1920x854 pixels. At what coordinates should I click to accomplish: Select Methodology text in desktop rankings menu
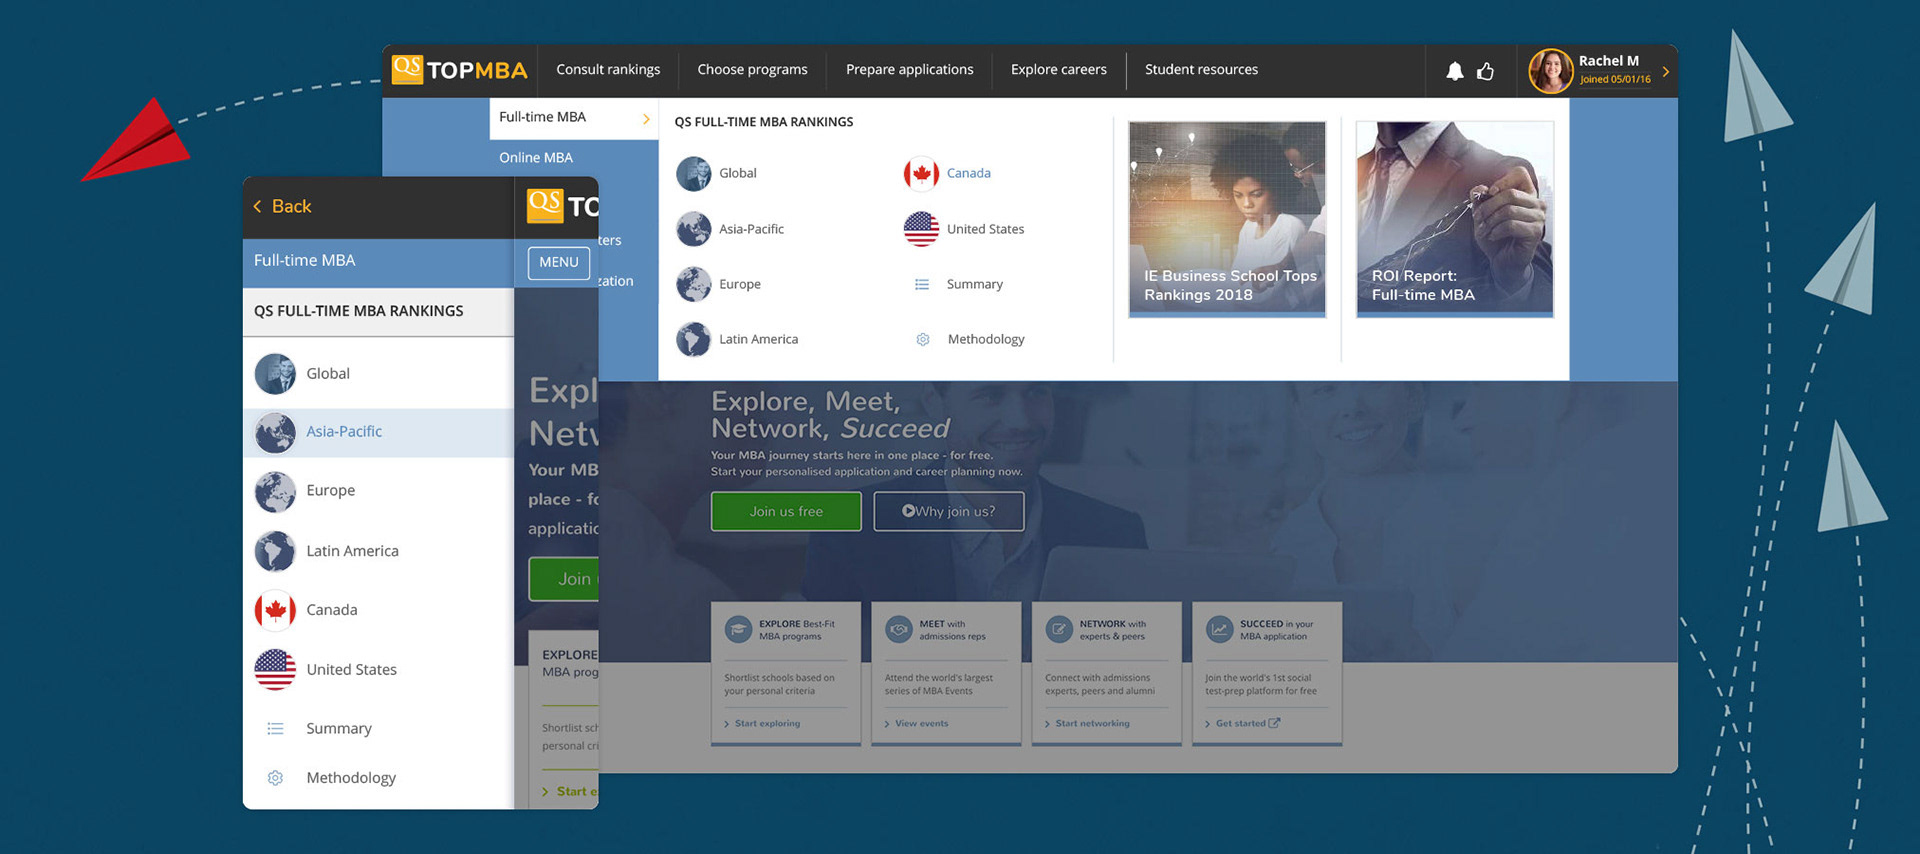click(x=986, y=339)
